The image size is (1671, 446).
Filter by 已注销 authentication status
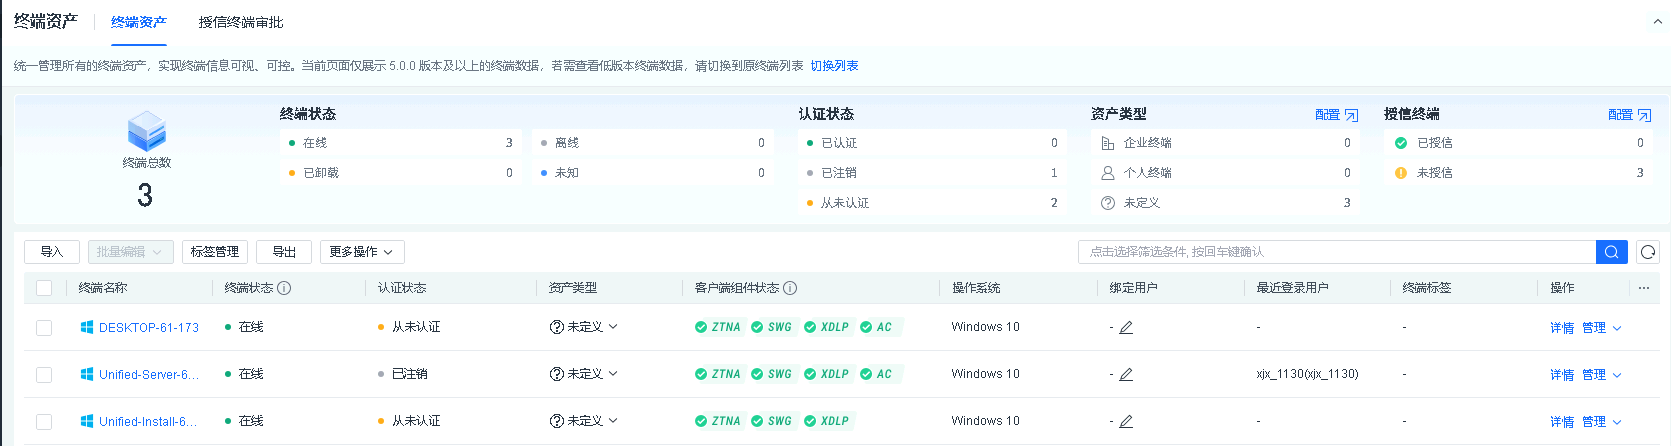point(932,173)
